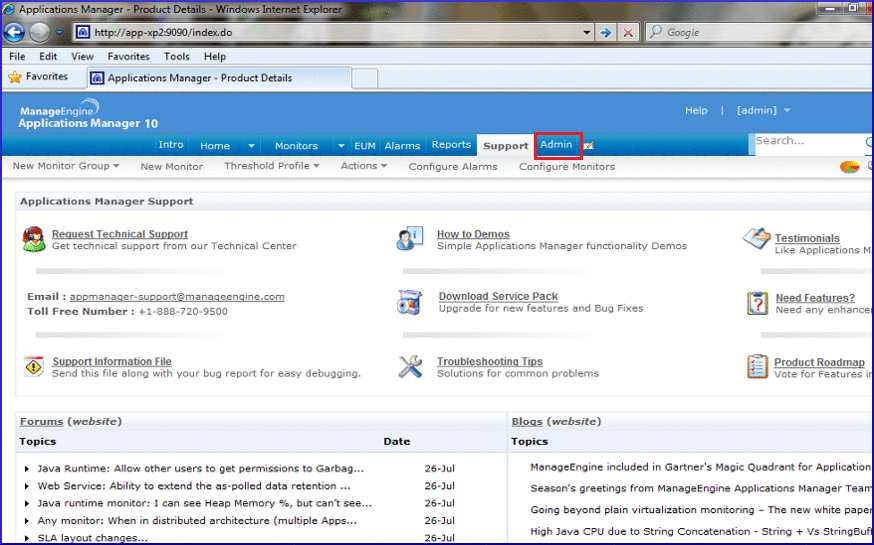This screenshot has height=545, width=874.
Task: Click the Request Technical Support headset icon
Action: [33, 240]
